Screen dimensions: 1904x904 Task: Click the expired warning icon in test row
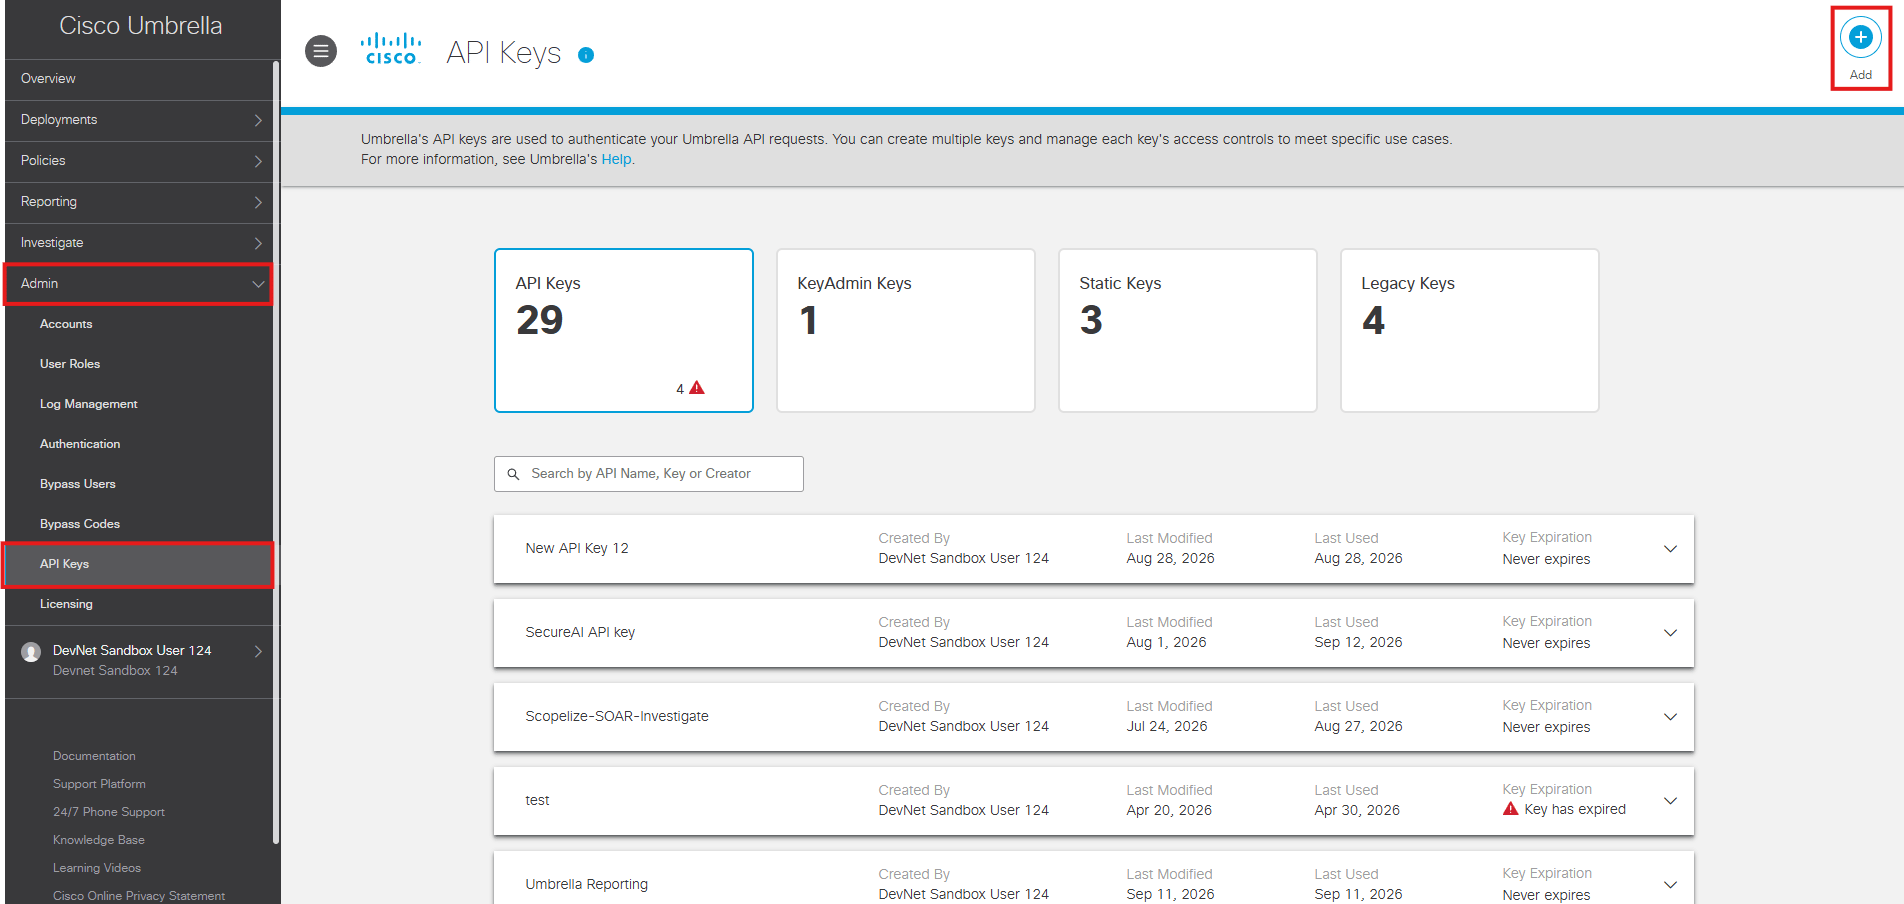pyautogui.click(x=1510, y=809)
